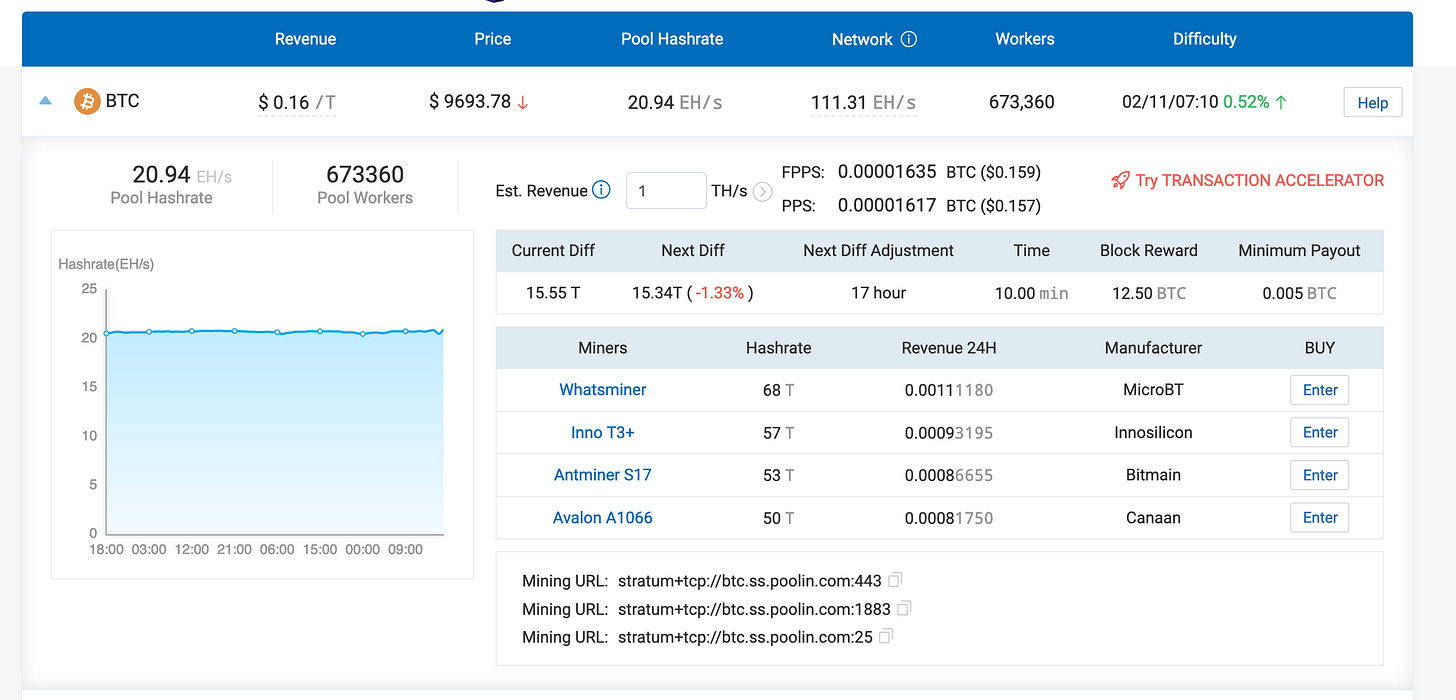
Task: Copy the port 1883 mining URL
Action: (x=904, y=608)
